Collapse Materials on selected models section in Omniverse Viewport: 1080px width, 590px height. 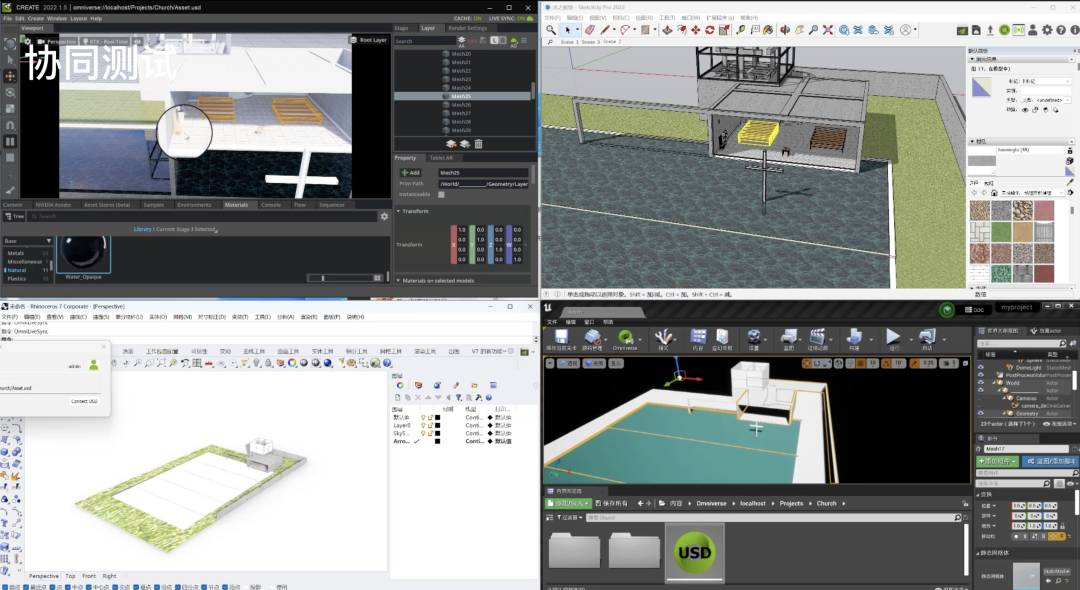tap(398, 280)
